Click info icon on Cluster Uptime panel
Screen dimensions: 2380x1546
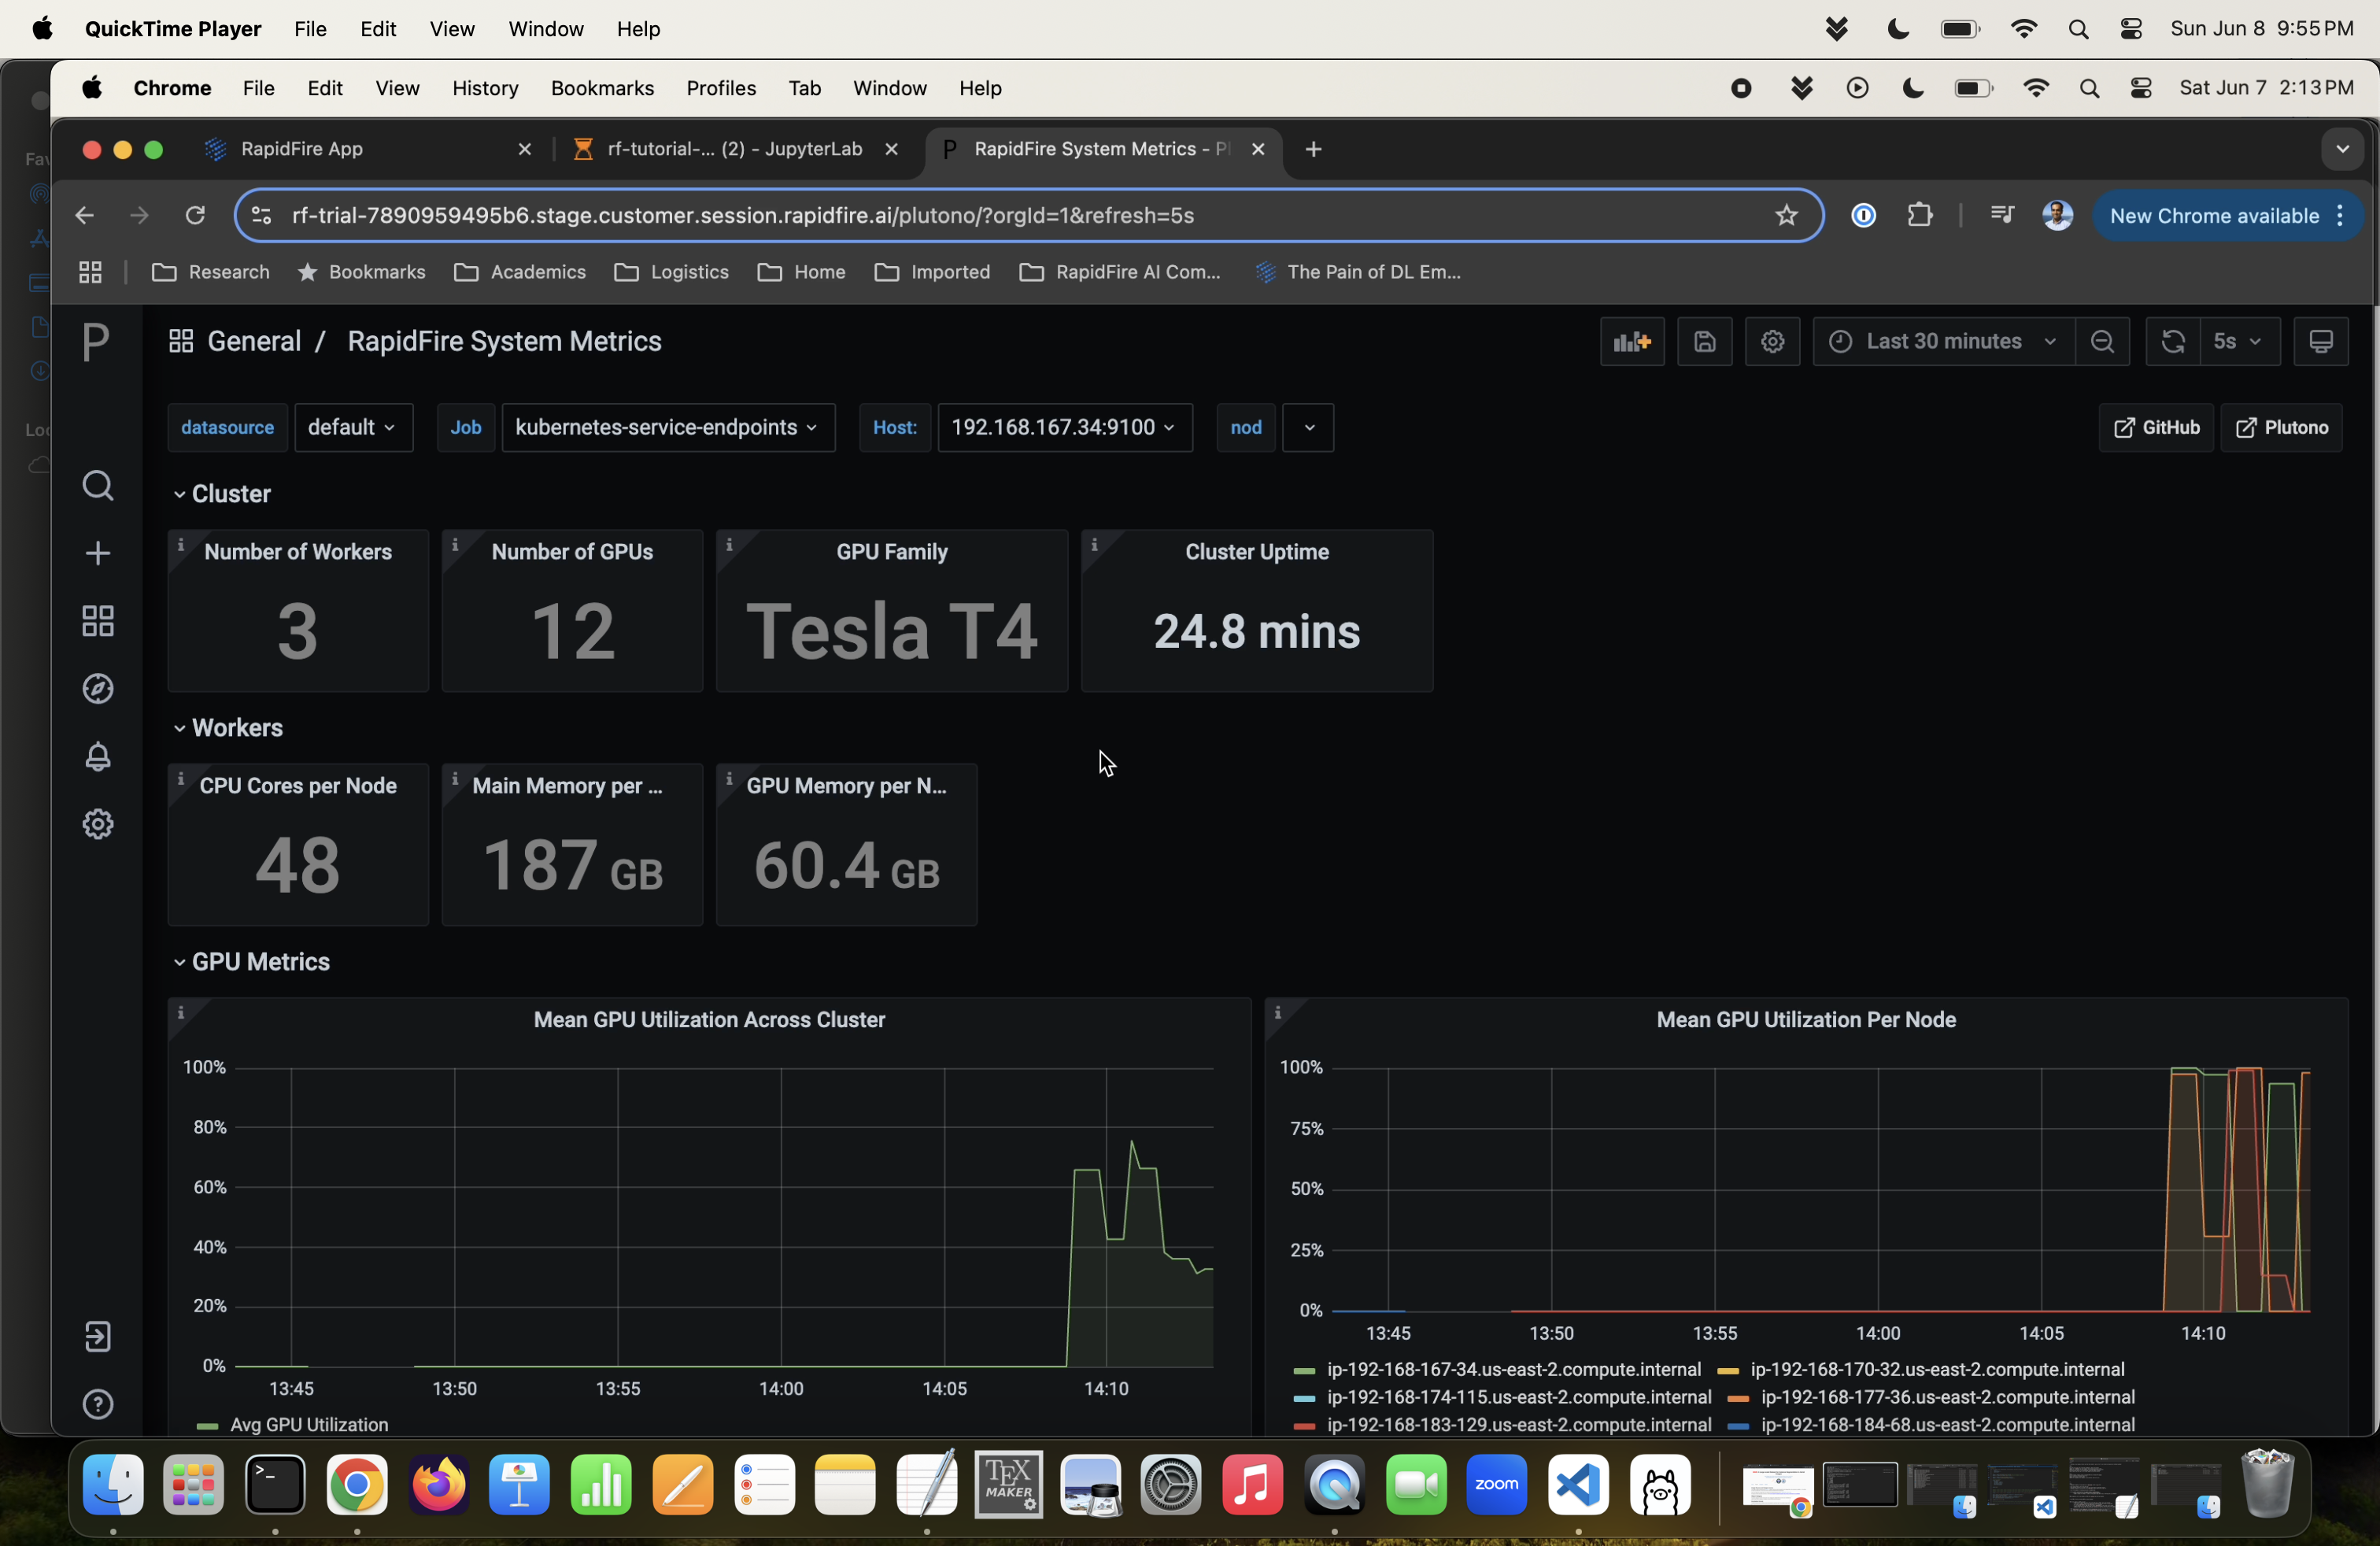point(1095,545)
